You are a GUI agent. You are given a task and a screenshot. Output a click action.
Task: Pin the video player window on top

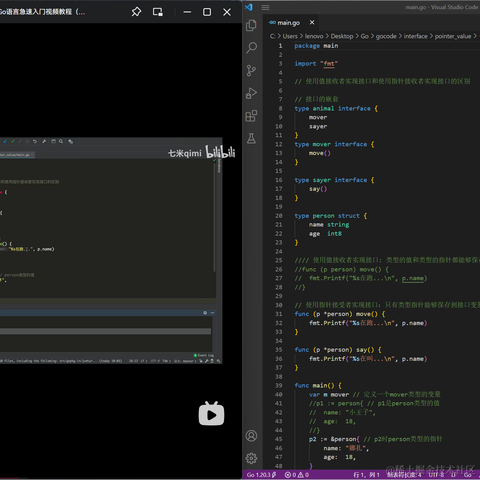point(136,12)
